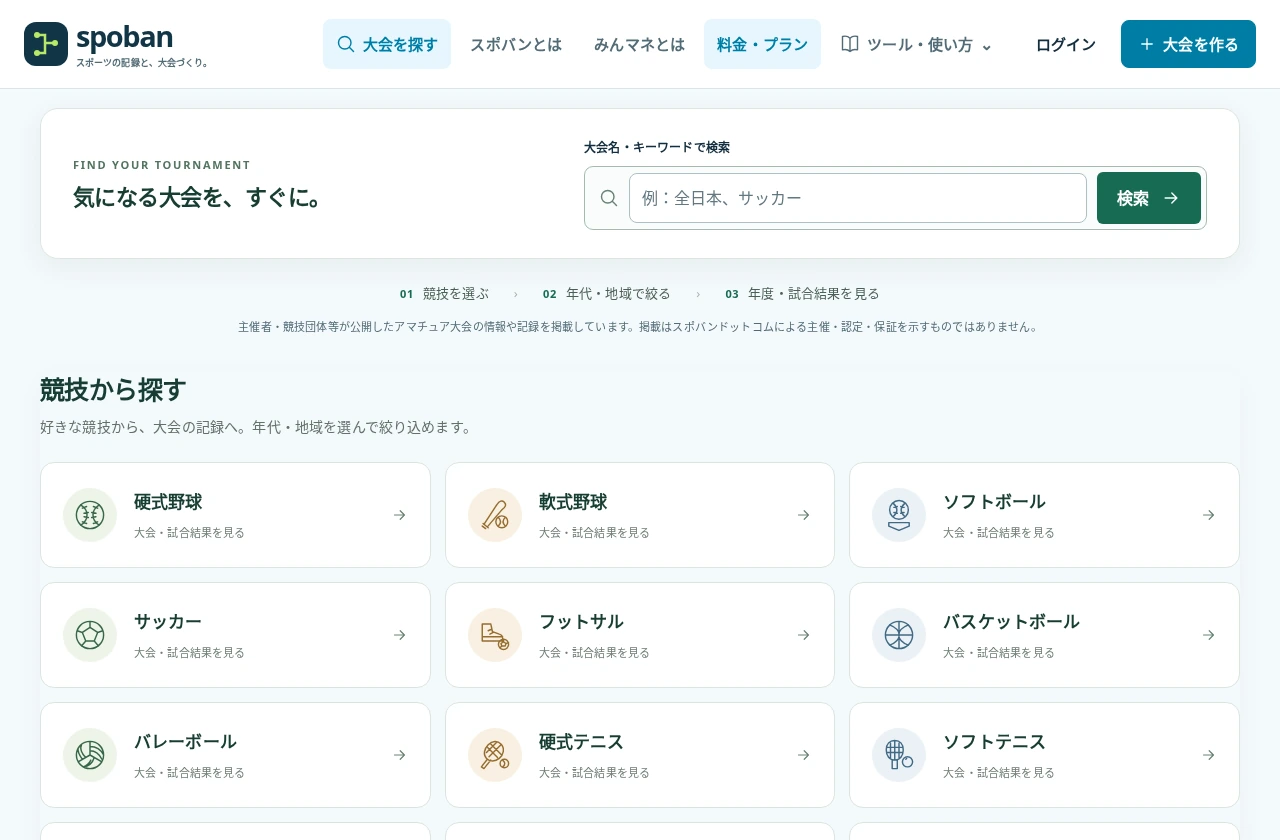Click step 02 年代・地域で絞る text
Screen dimensions: 1280x840
tap(607, 294)
